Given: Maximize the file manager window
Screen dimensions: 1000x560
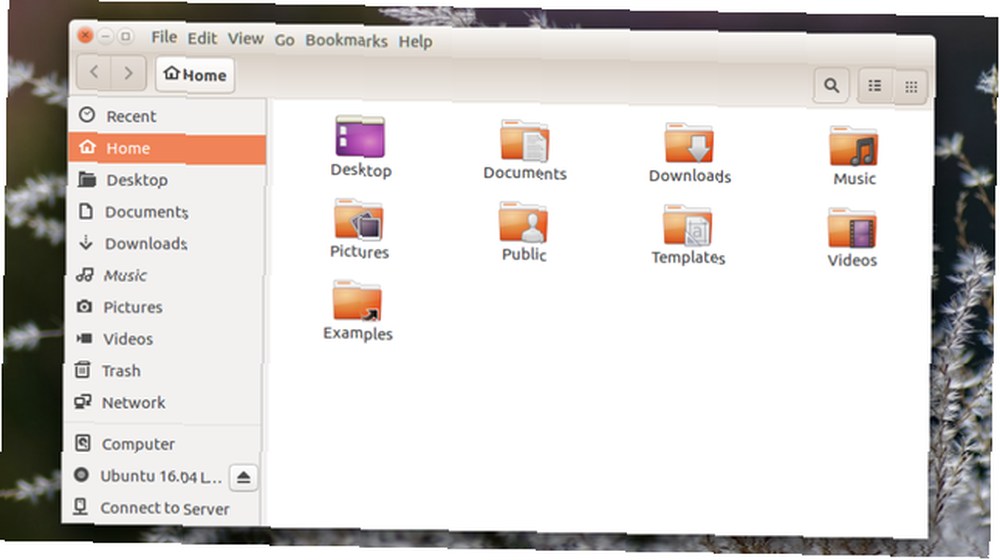Looking at the screenshot, I should pyautogui.click(x=126, y=36).
